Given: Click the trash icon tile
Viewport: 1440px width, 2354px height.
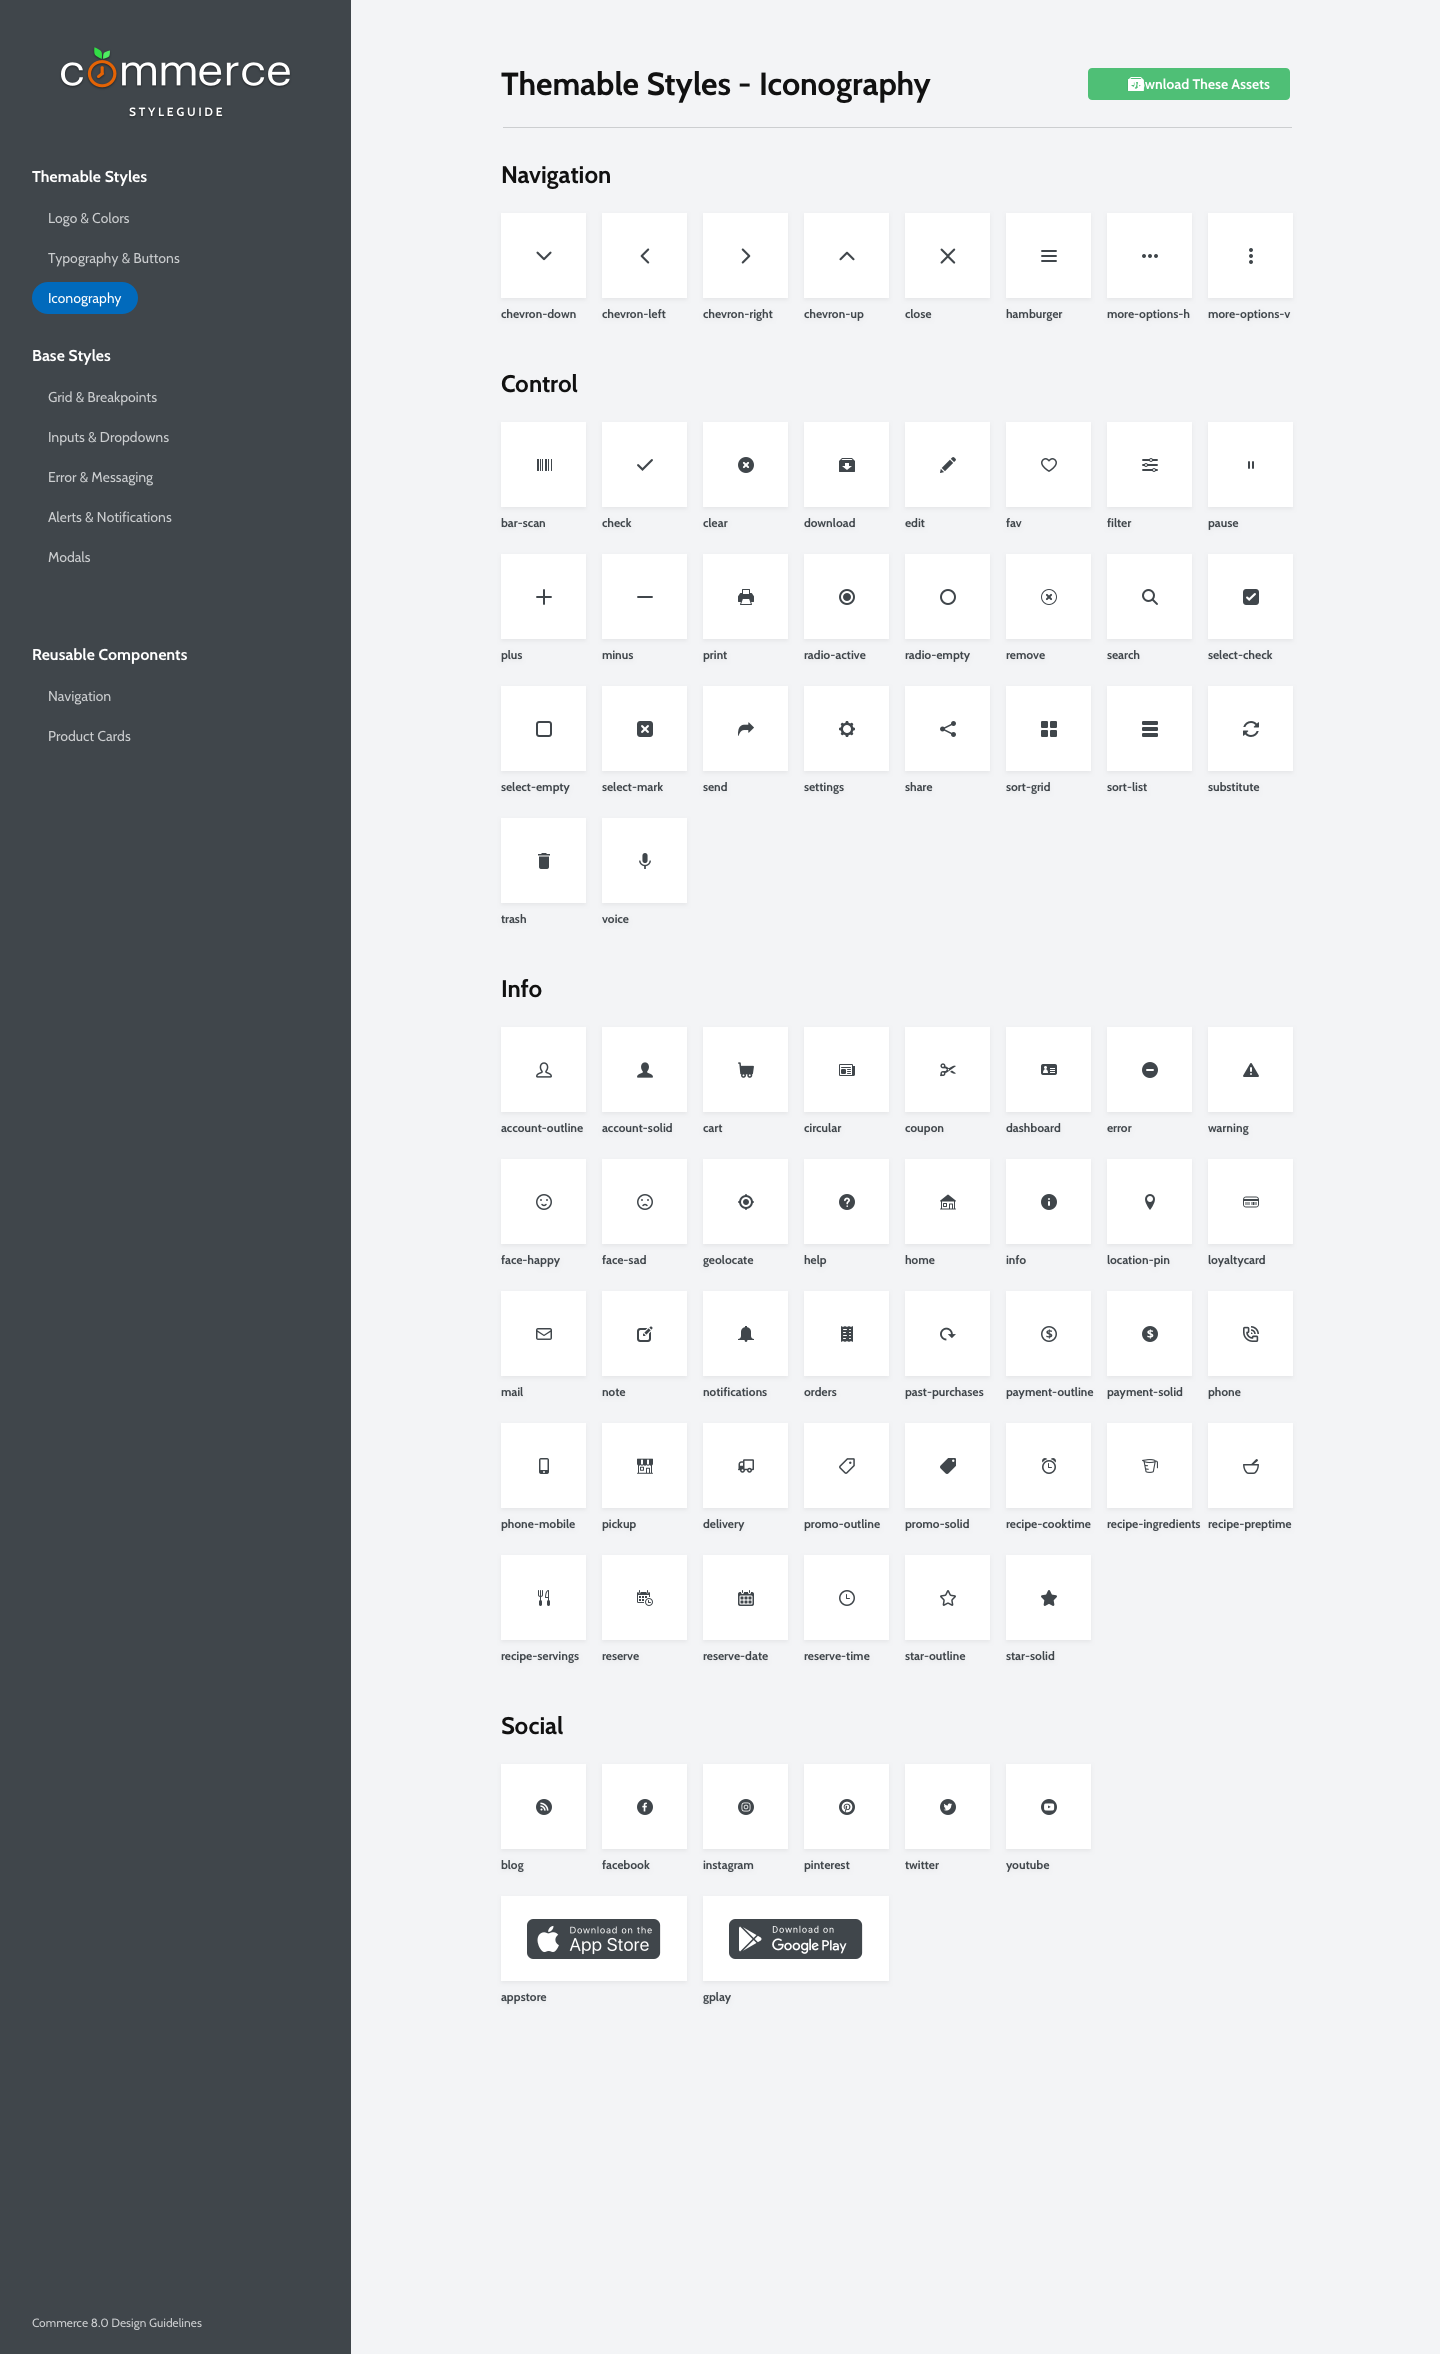Looking at the screenshot, I should point(544,861).
